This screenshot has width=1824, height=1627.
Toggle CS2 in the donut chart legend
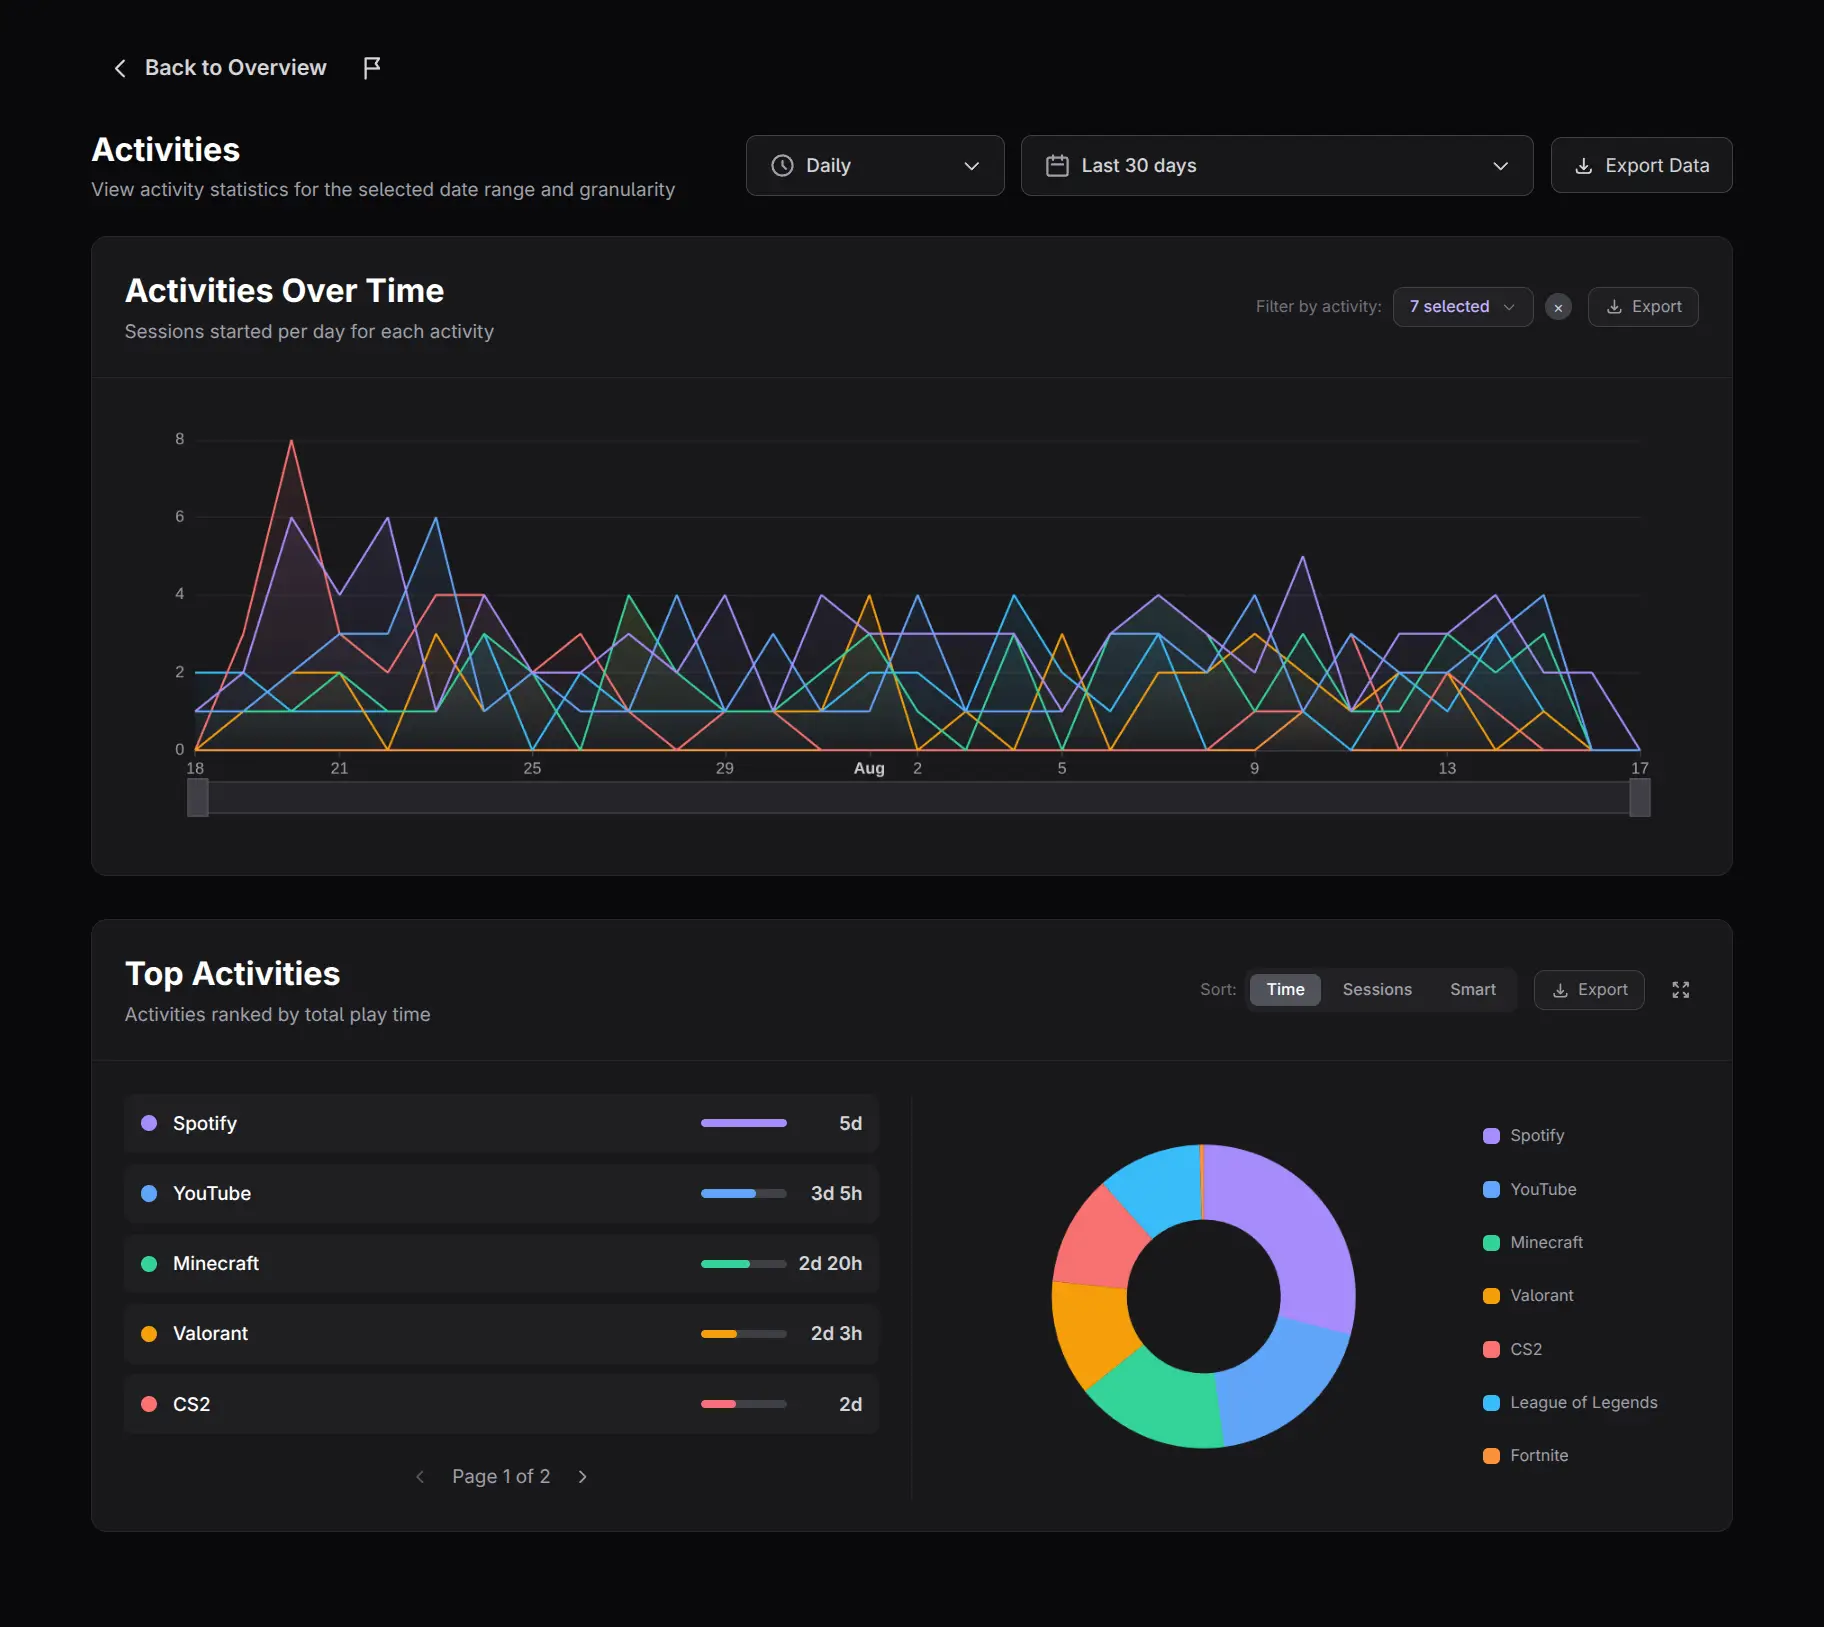point(1512,1349)
